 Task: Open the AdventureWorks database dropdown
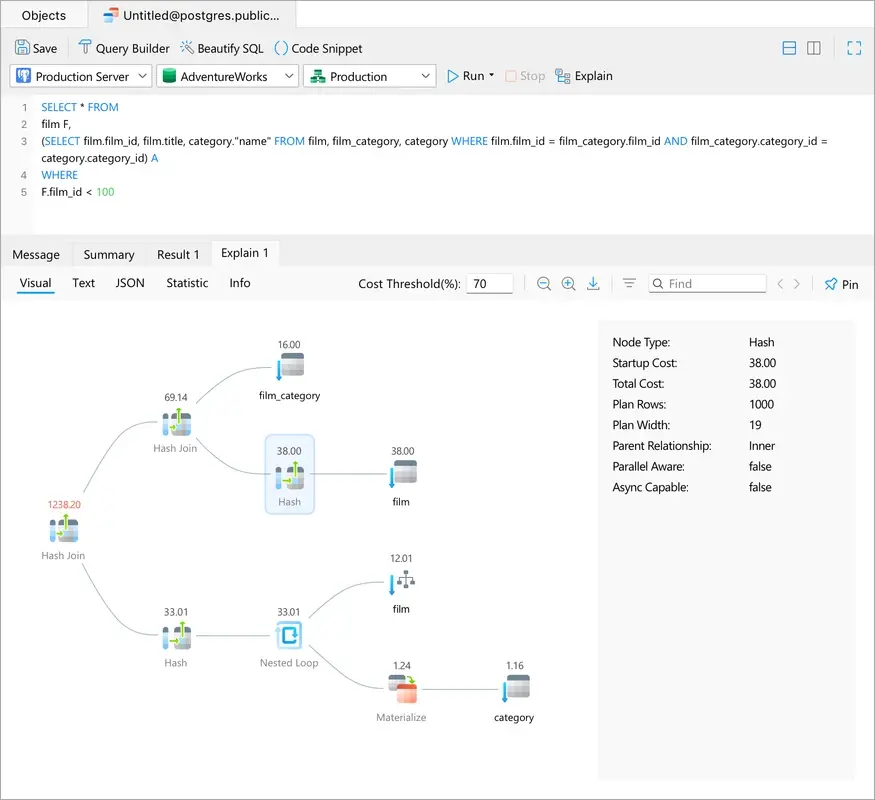[x=227, y=75]
